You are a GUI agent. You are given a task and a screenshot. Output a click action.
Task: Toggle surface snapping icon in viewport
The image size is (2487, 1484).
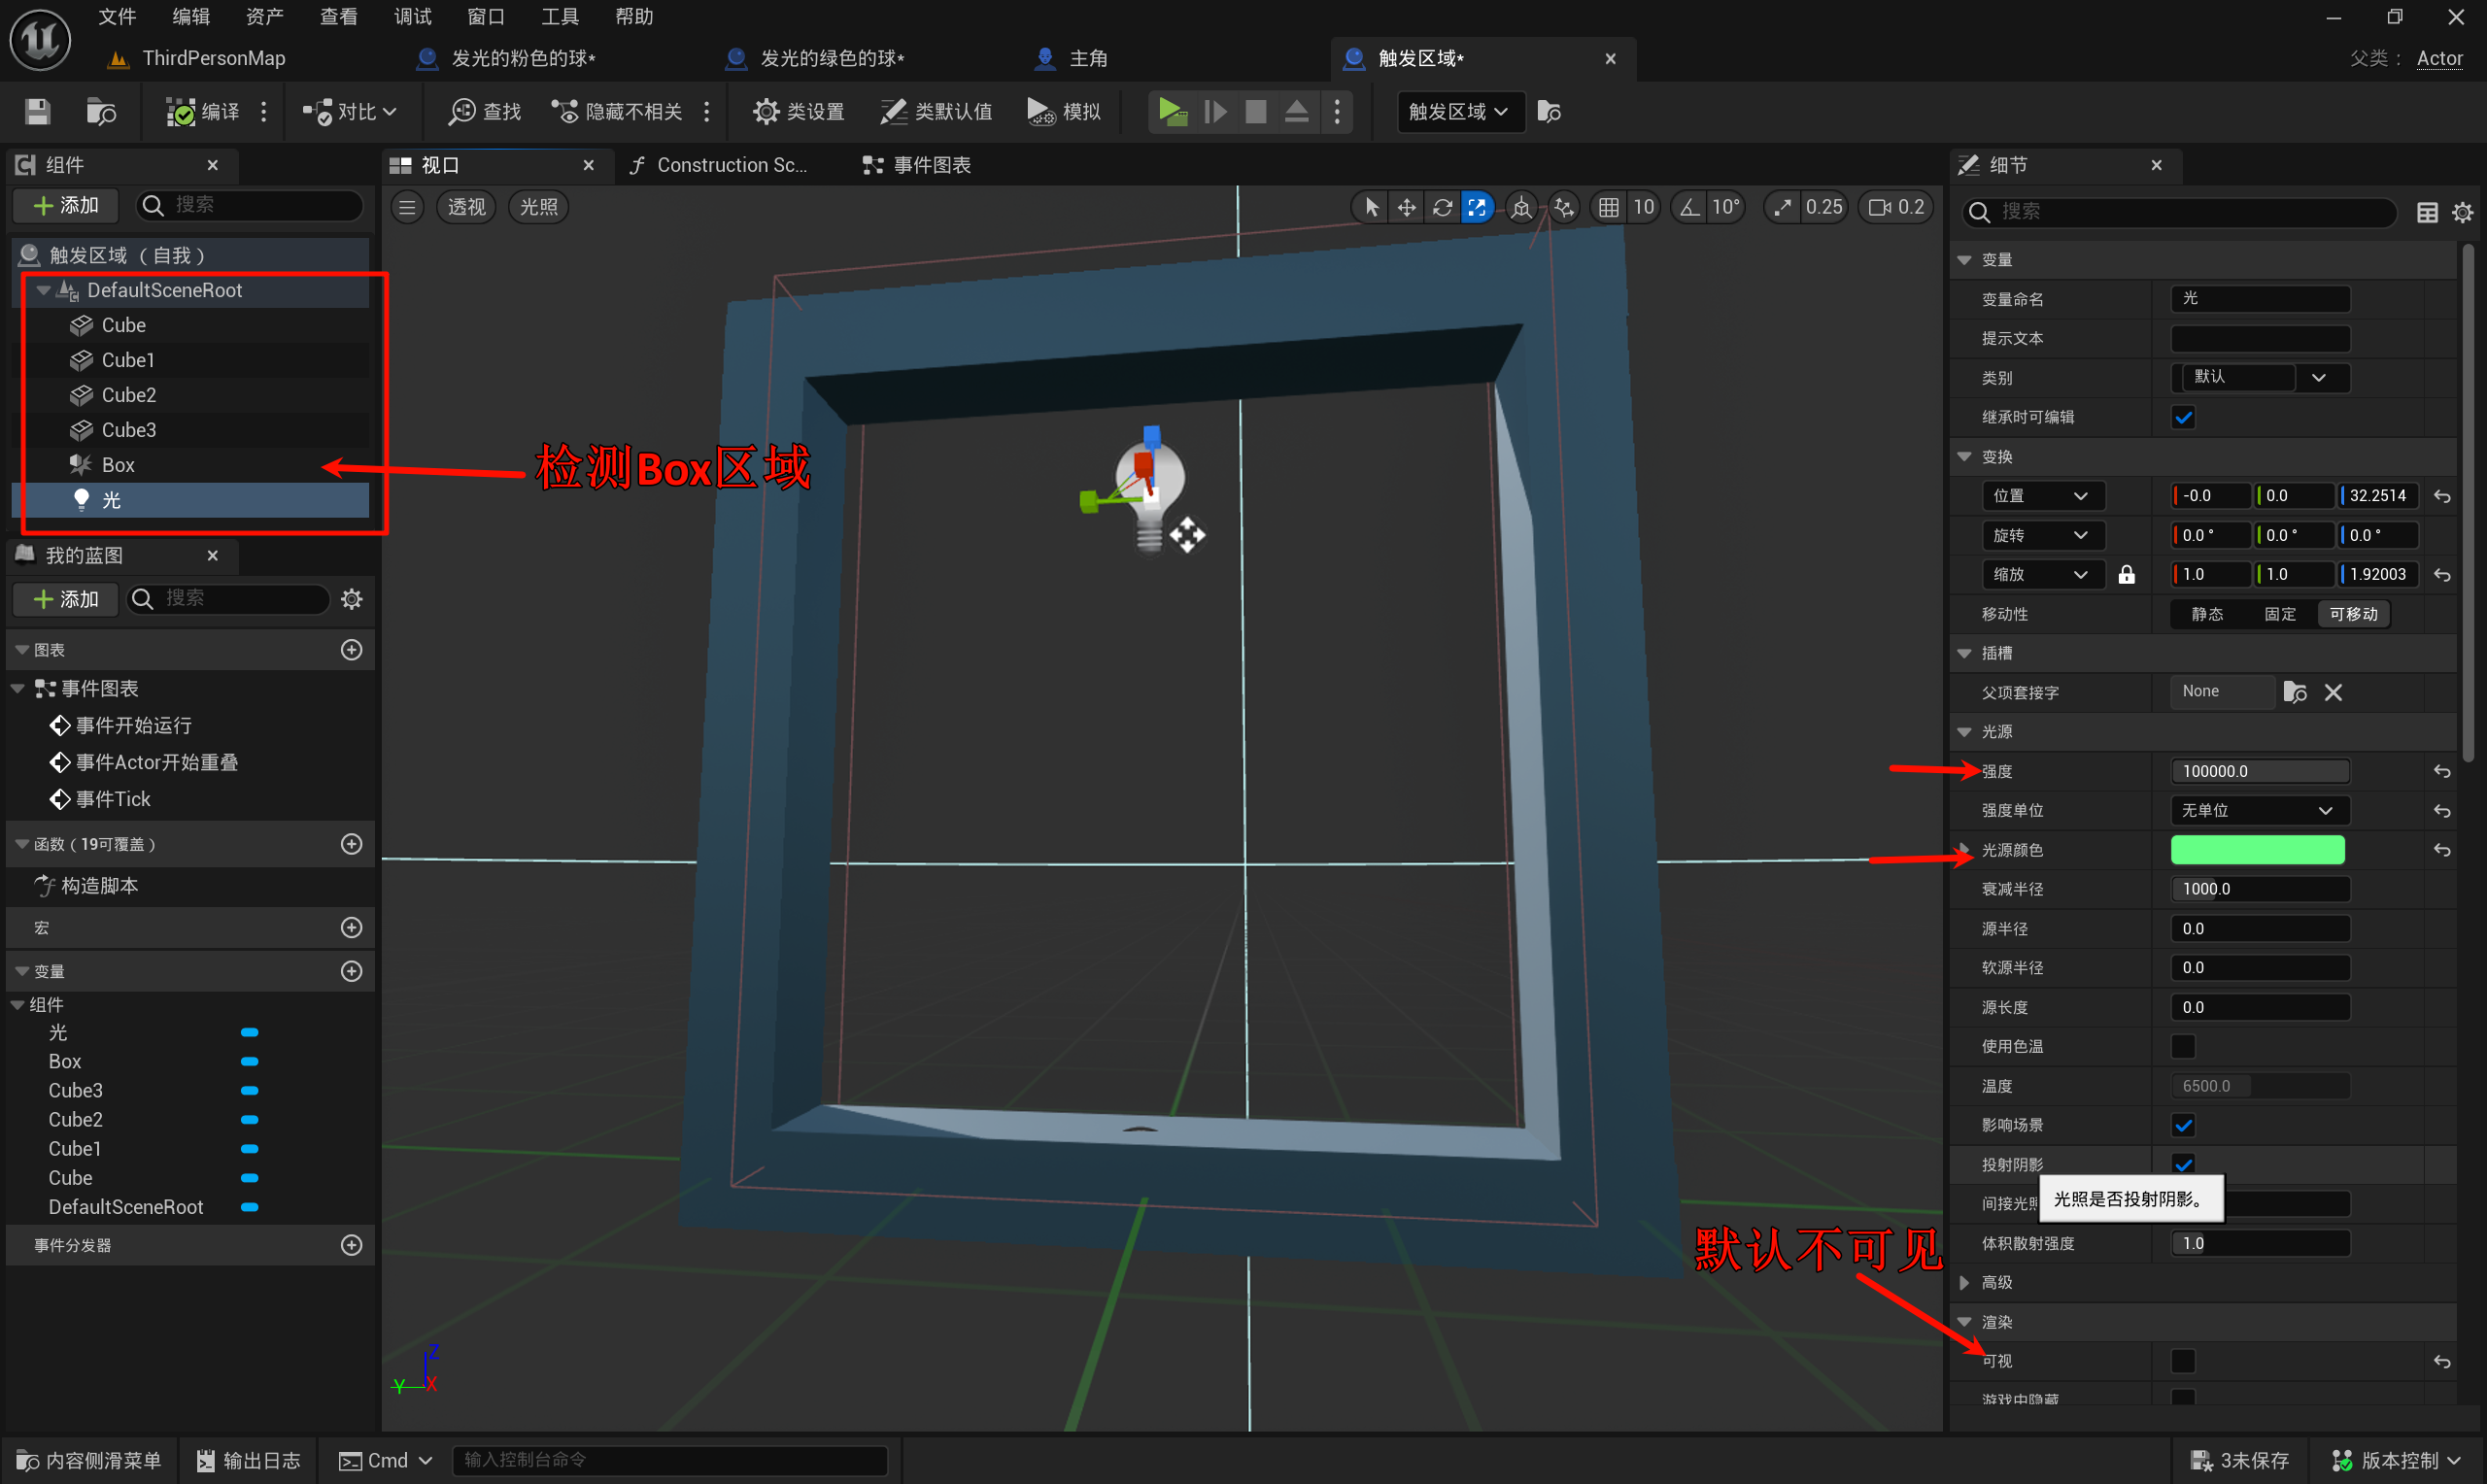click(x=1565, y=207)
